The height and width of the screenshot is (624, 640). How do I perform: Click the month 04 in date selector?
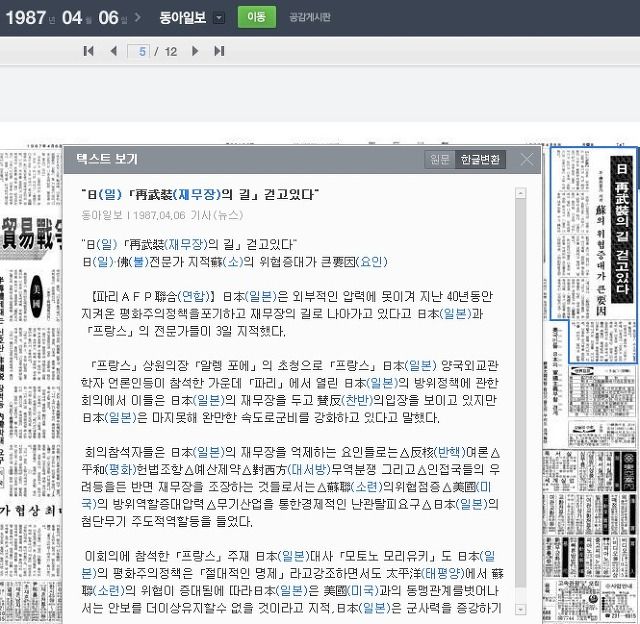(x=72, y=18)
